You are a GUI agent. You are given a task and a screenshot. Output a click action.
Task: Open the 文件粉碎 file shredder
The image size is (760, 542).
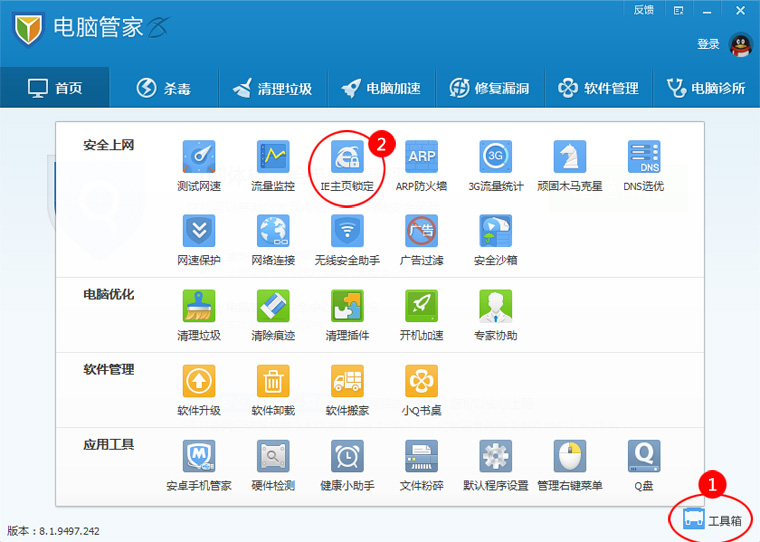coord(421,457)
